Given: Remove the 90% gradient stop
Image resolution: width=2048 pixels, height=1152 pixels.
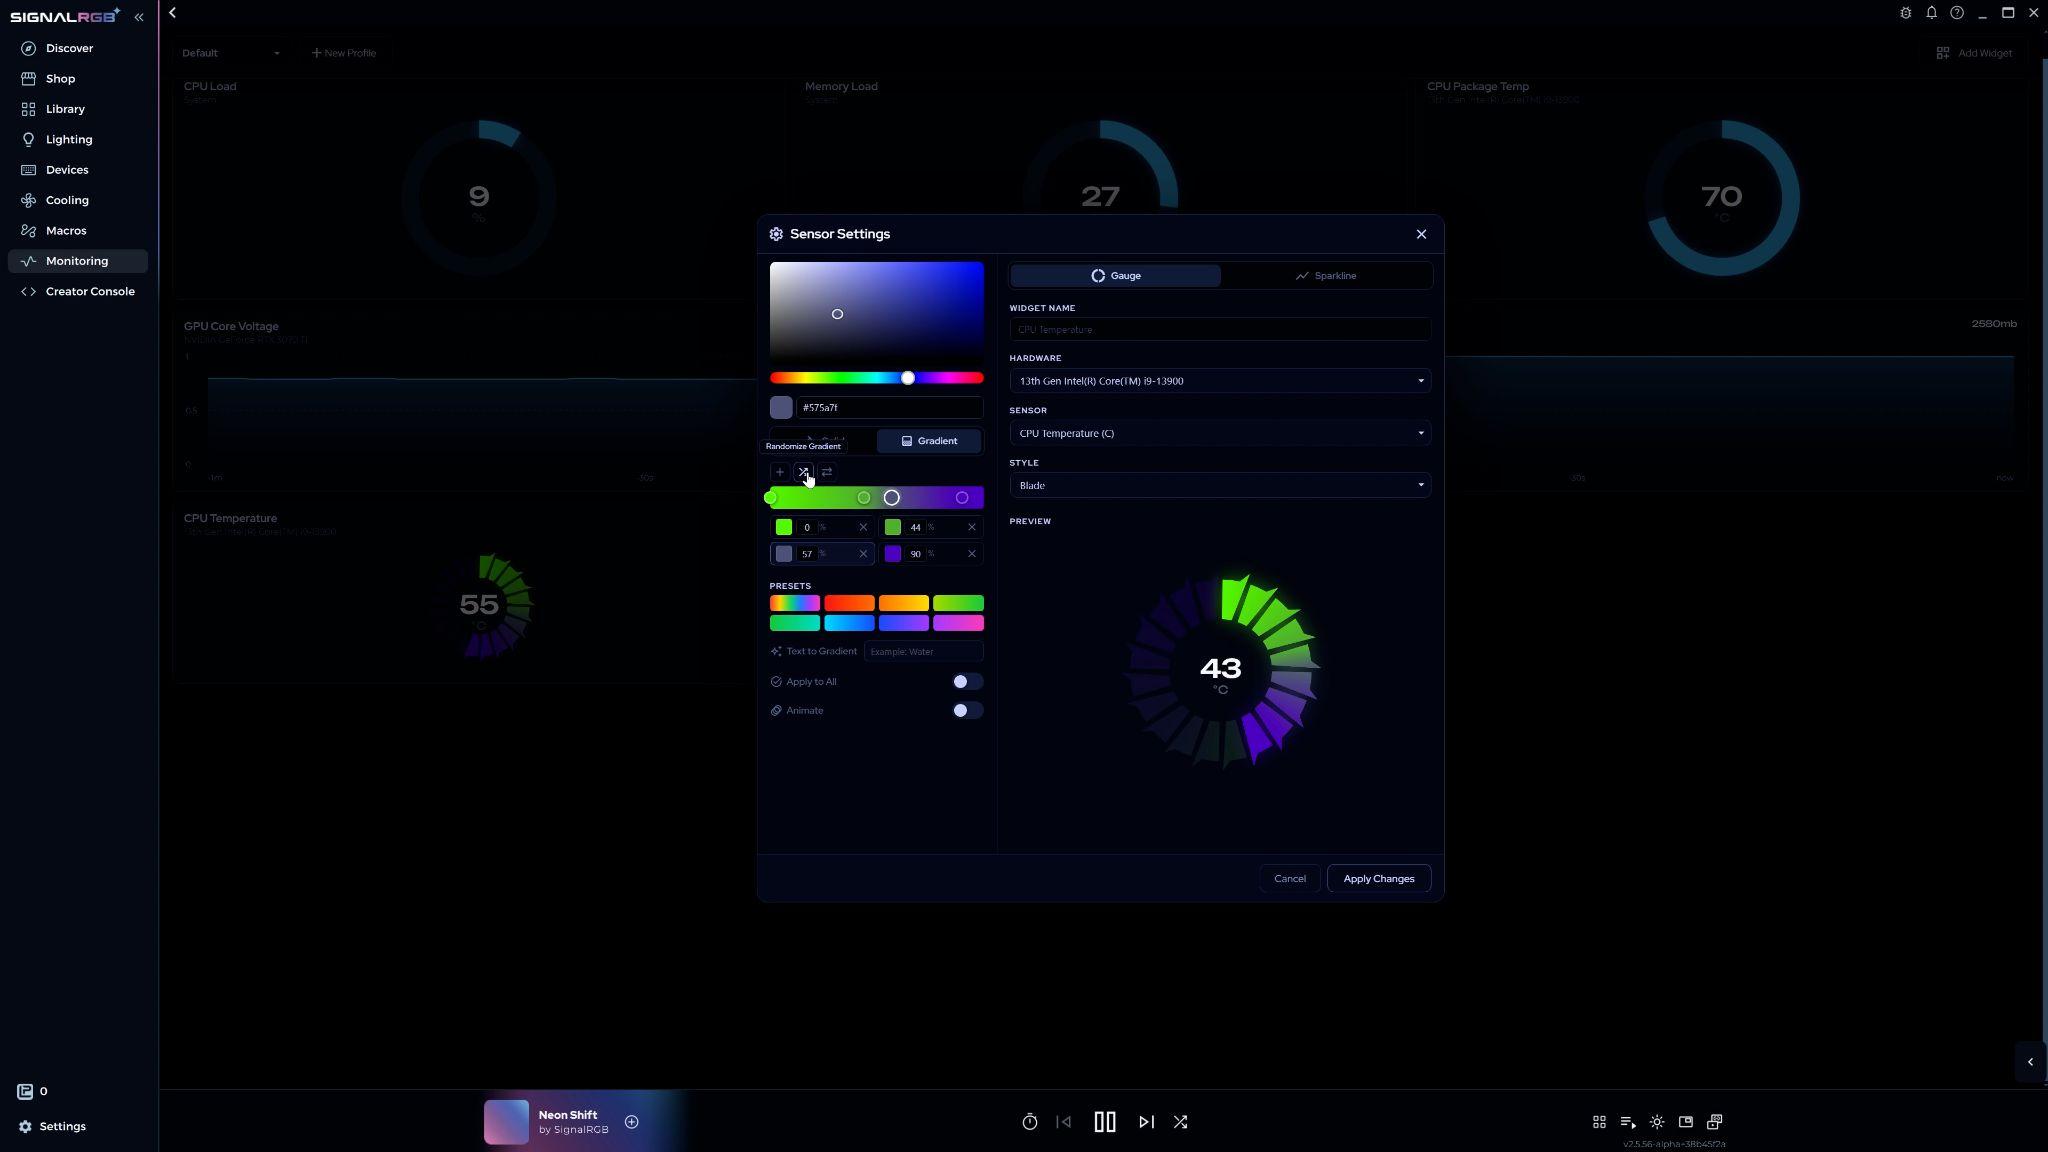Looking at the screenshot, I should 971,554.
